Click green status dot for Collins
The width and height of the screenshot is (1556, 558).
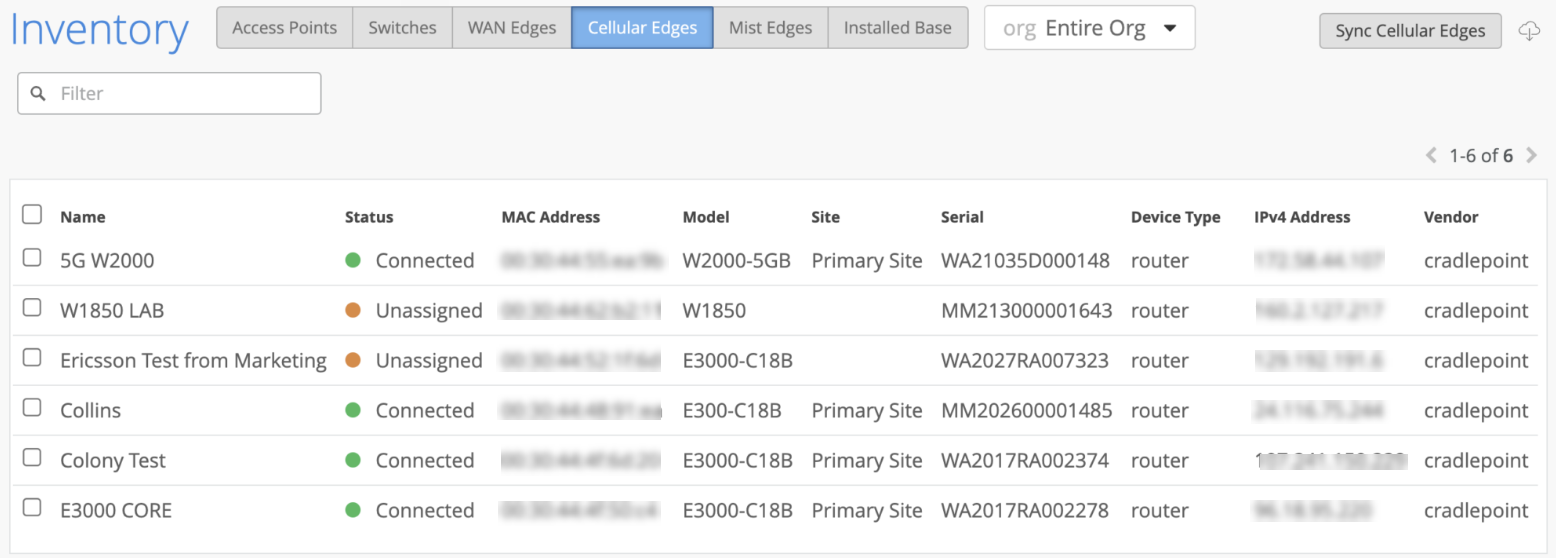pos(353,410)
